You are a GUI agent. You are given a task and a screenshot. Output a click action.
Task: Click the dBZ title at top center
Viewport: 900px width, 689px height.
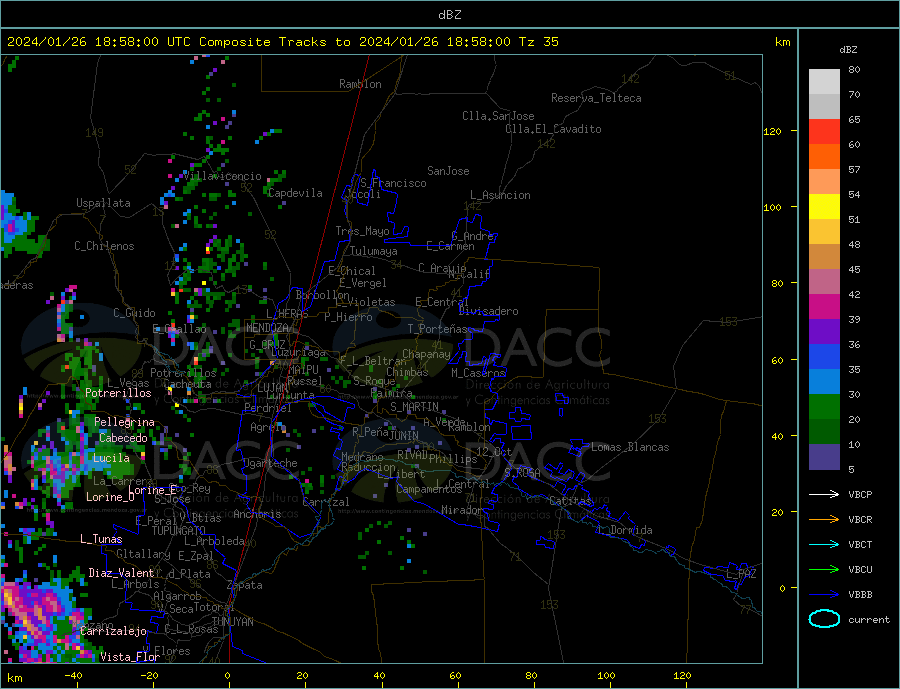[449, 15]
